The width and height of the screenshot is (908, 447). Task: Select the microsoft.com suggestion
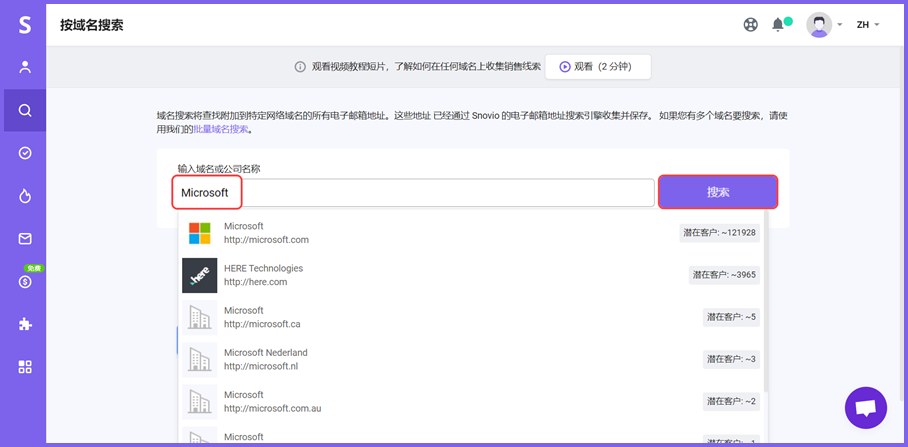472,233
